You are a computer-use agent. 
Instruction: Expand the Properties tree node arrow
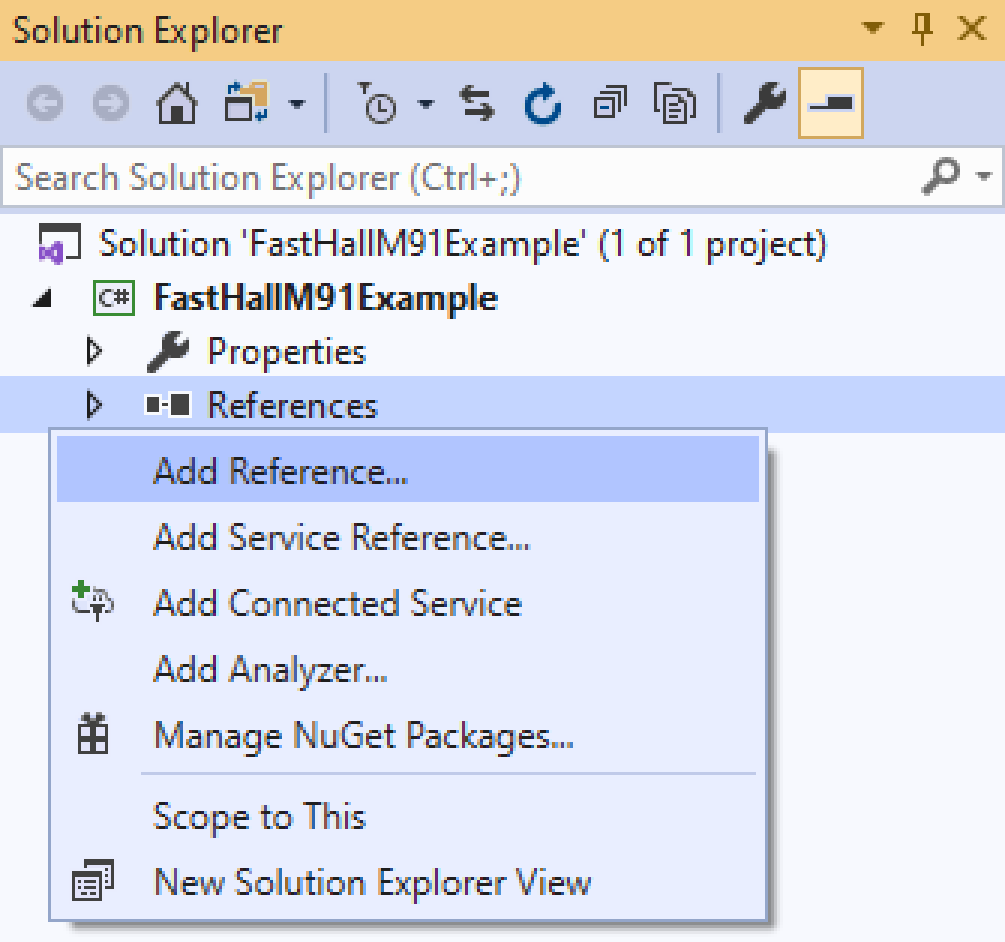click(x=95, y=352)
